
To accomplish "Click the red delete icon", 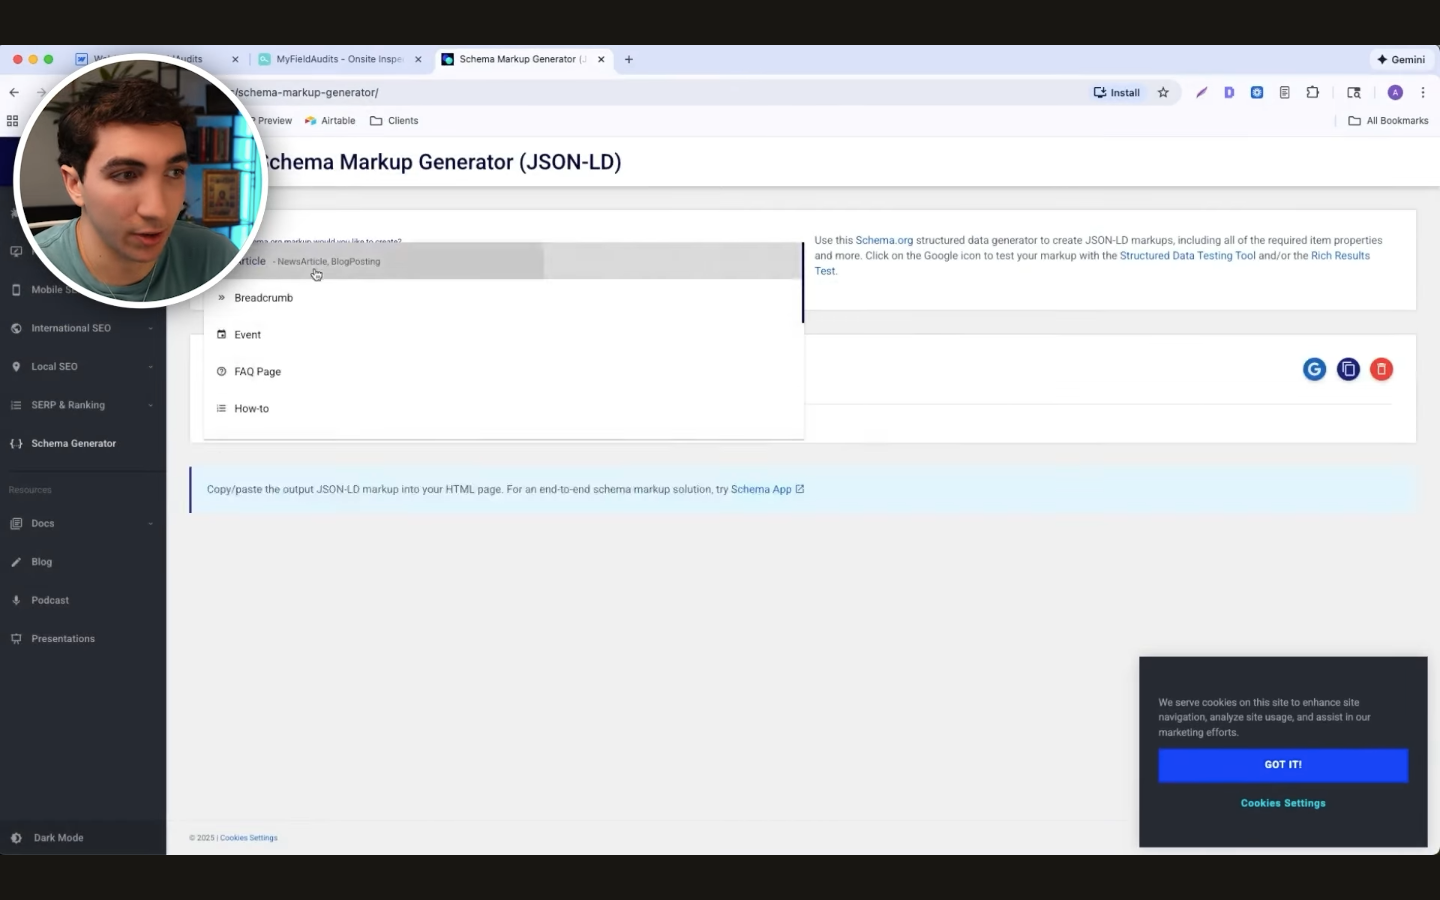I will [x=1381, y=369].
